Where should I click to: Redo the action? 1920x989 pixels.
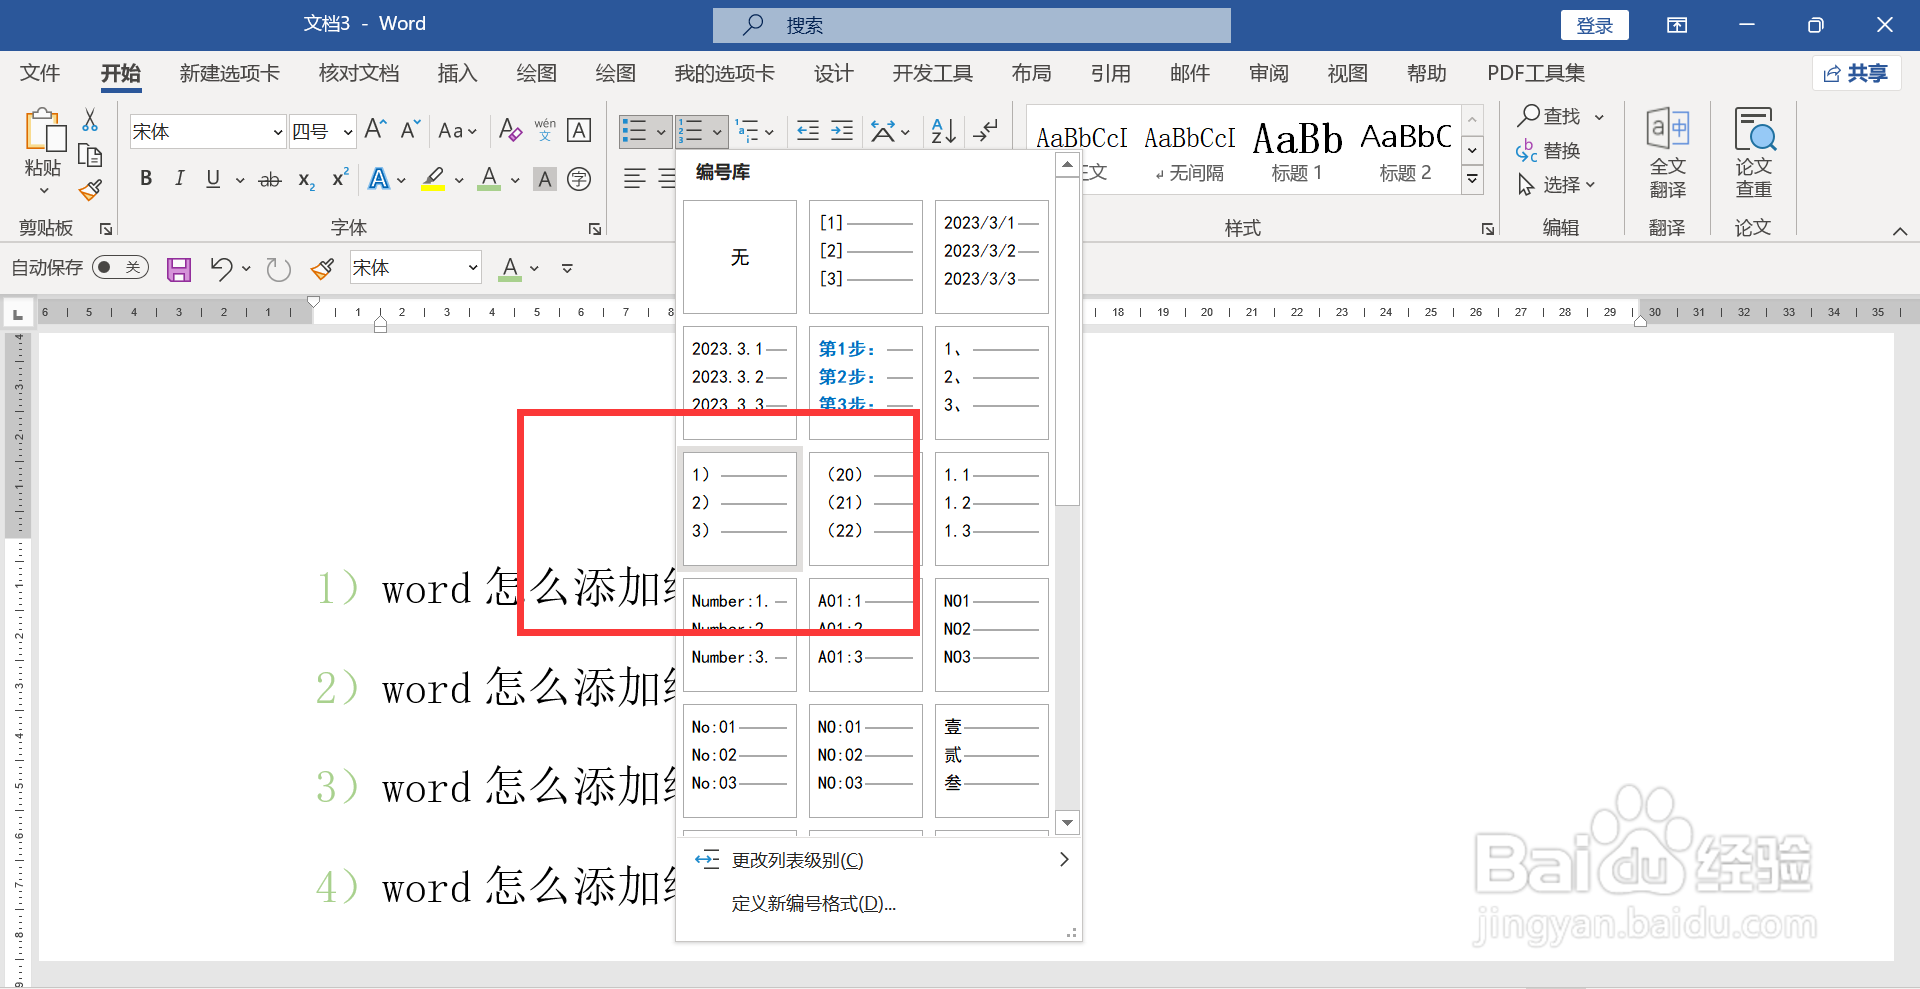tap(278, 269)
